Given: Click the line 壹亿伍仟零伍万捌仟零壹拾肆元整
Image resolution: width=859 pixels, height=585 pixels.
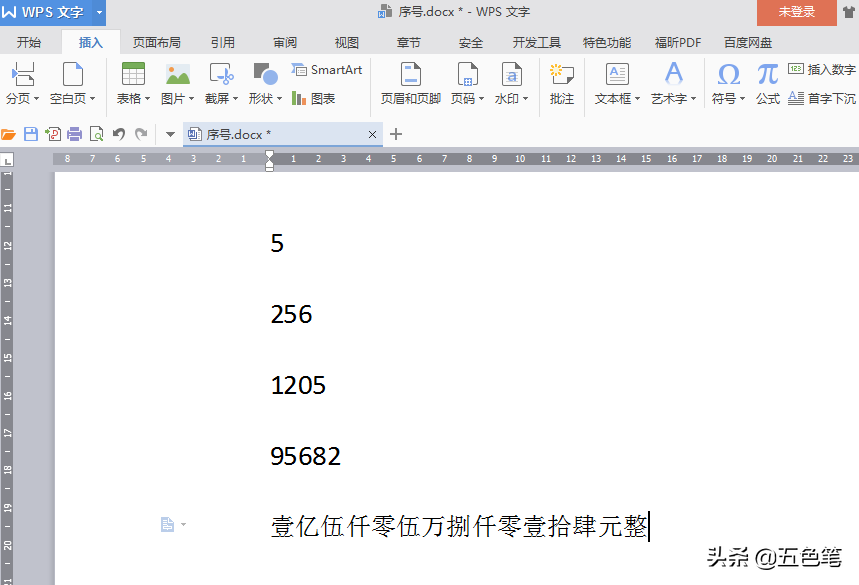Looking at the screenshot, I should 459,526.
